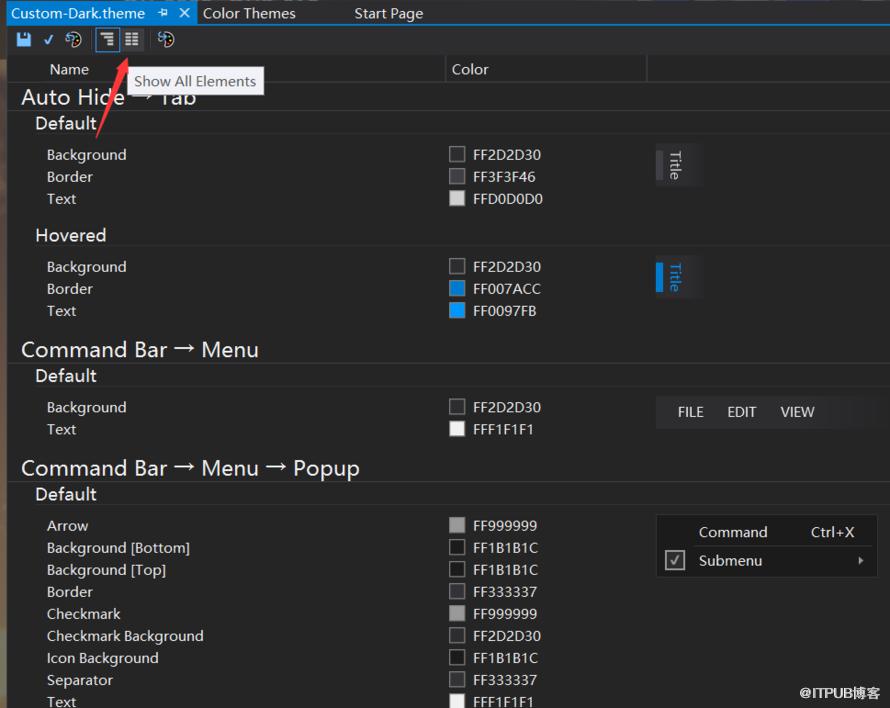Click the Color column header
Screen dimensions: 890x708
coord(470,69)
